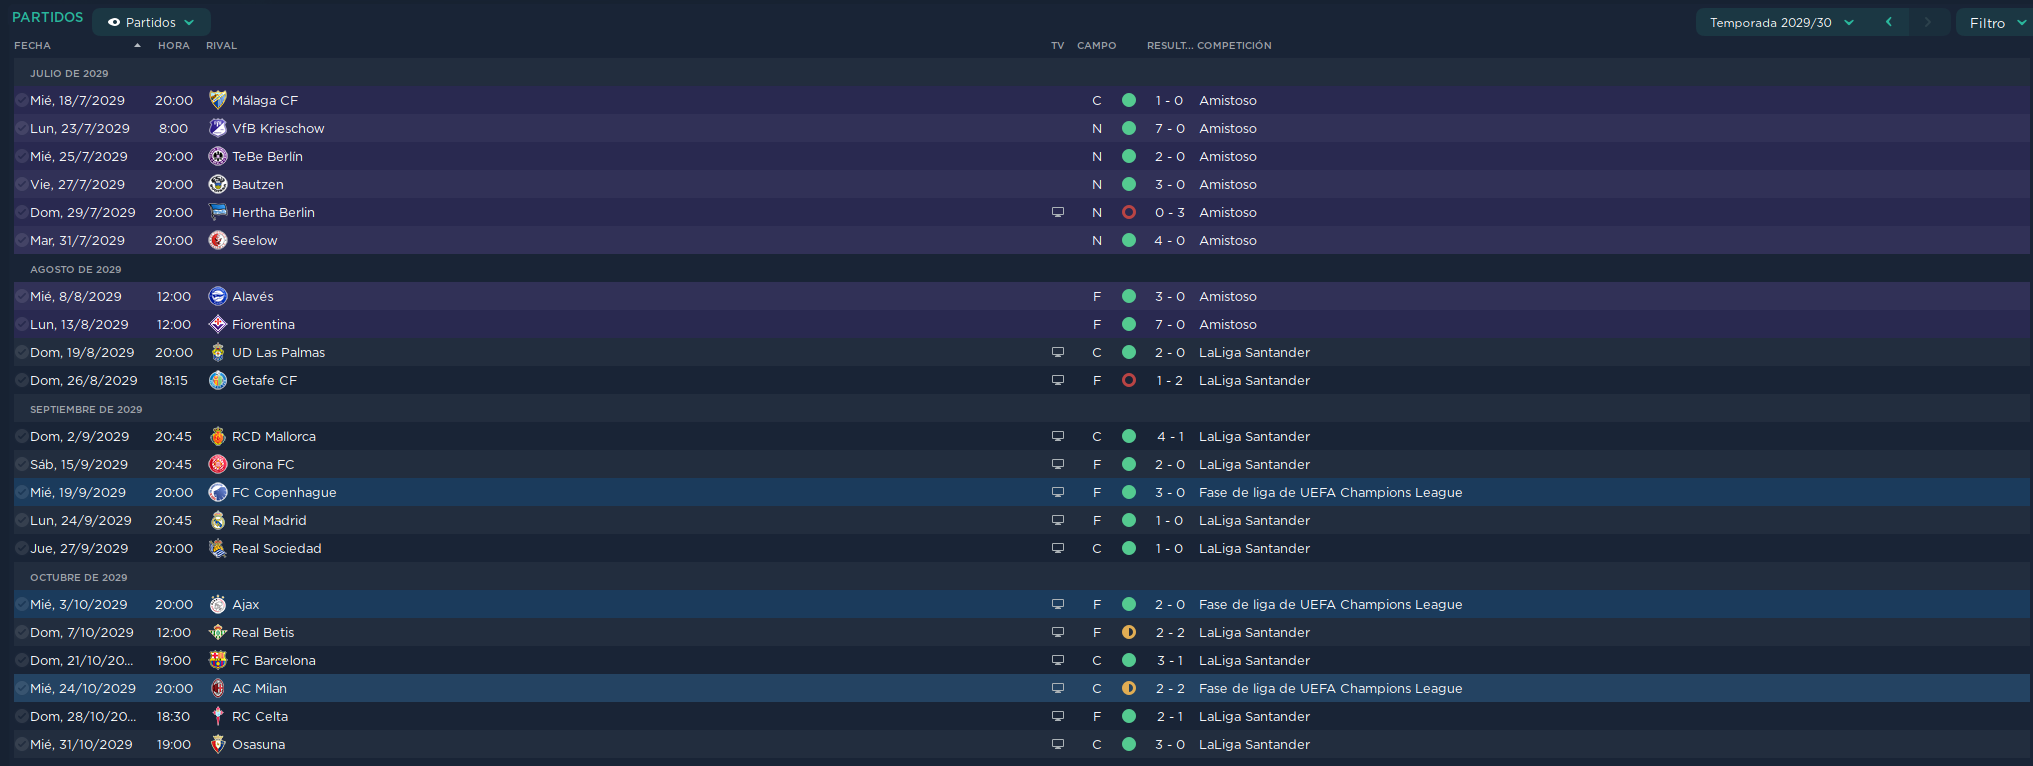
Task: Click the FC Copenhague crest
Action: (217, 492)
